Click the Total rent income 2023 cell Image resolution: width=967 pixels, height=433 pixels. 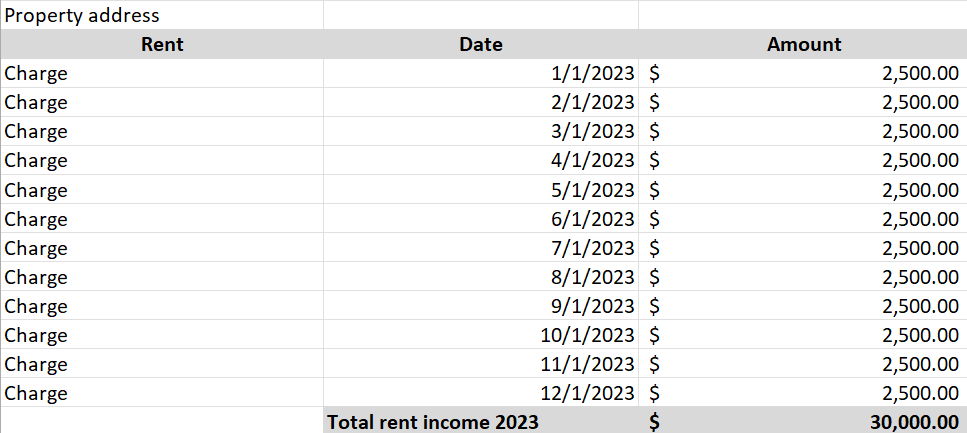481,421
